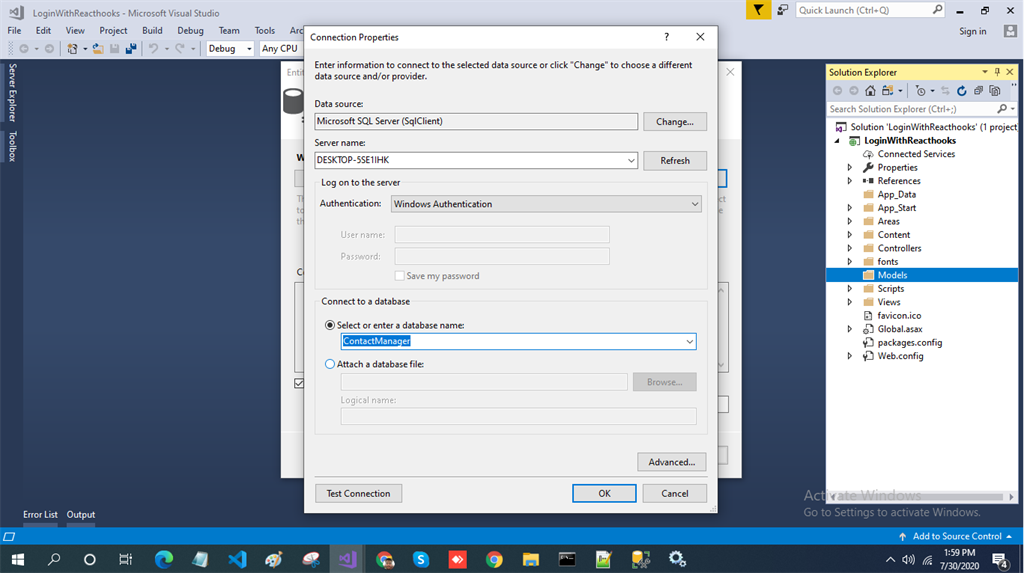Viewport: 1024px width, 573px height.
Task: Open the Server name dropdown
Action: click(x=631, y=160)
